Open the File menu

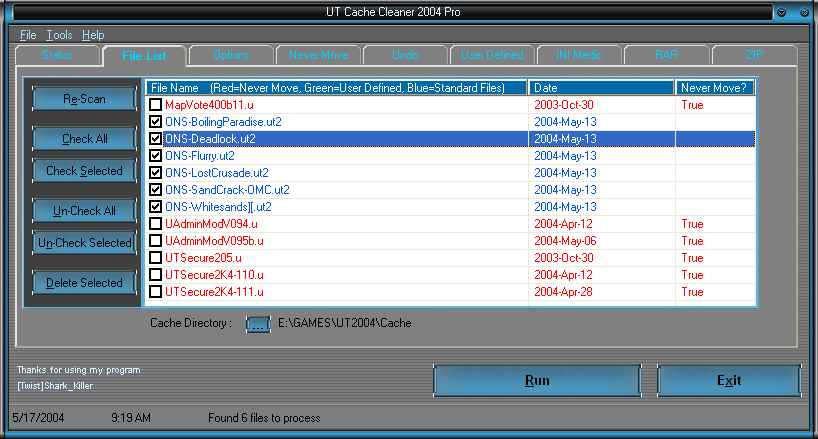click(x=28, y=35)
